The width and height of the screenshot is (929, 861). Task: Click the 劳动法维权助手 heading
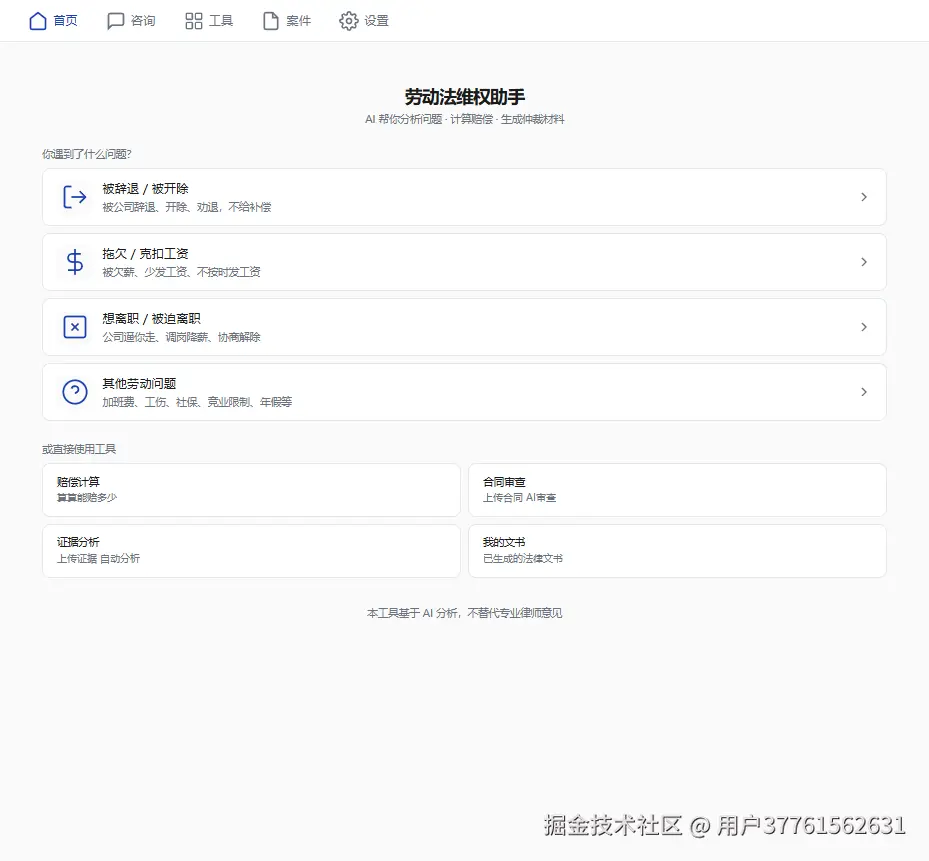(464, 97)
